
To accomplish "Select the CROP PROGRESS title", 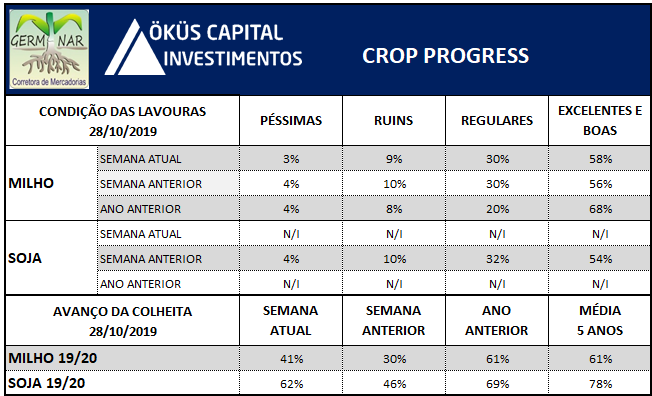I will pos(445,56).
